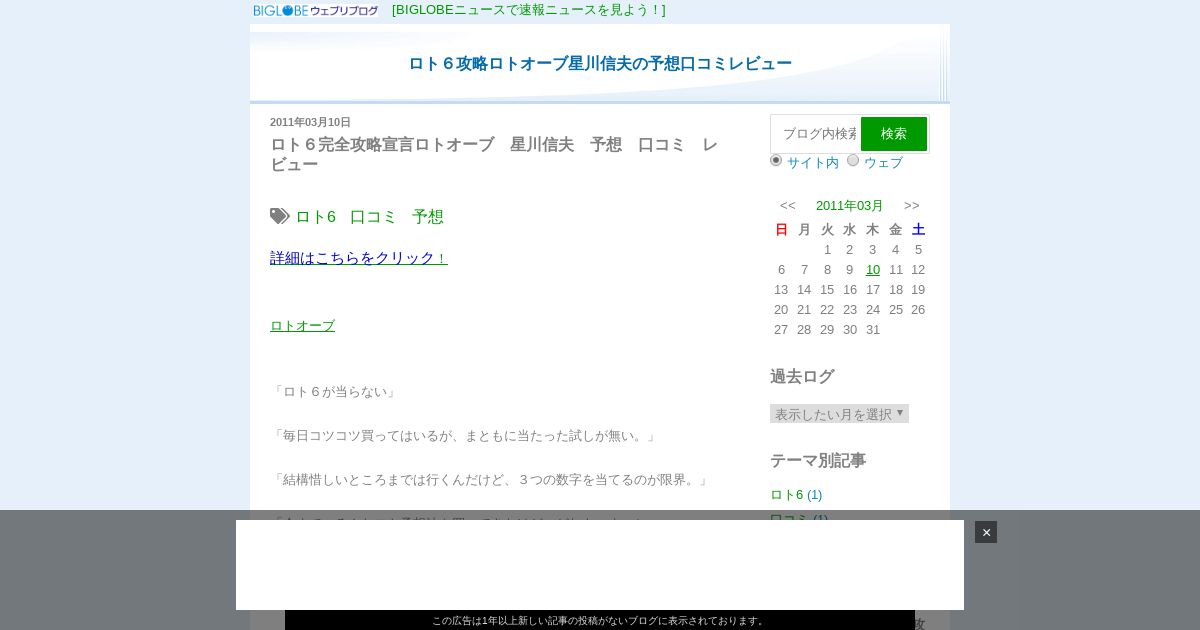Click the ad notice この広告は1年以上 text

pos(600,621)
